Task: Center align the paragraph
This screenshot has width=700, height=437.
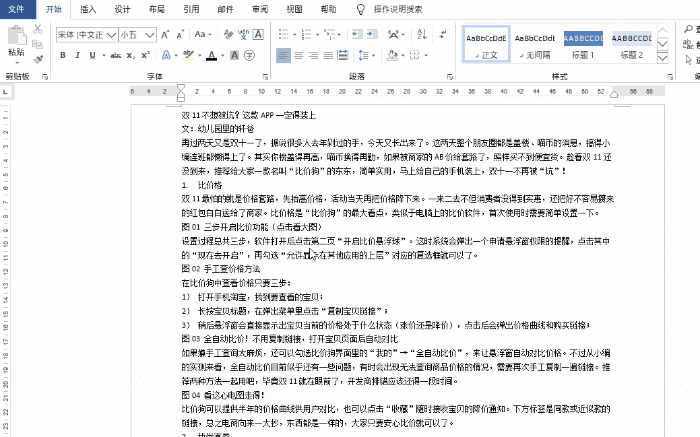Action: 298,55
